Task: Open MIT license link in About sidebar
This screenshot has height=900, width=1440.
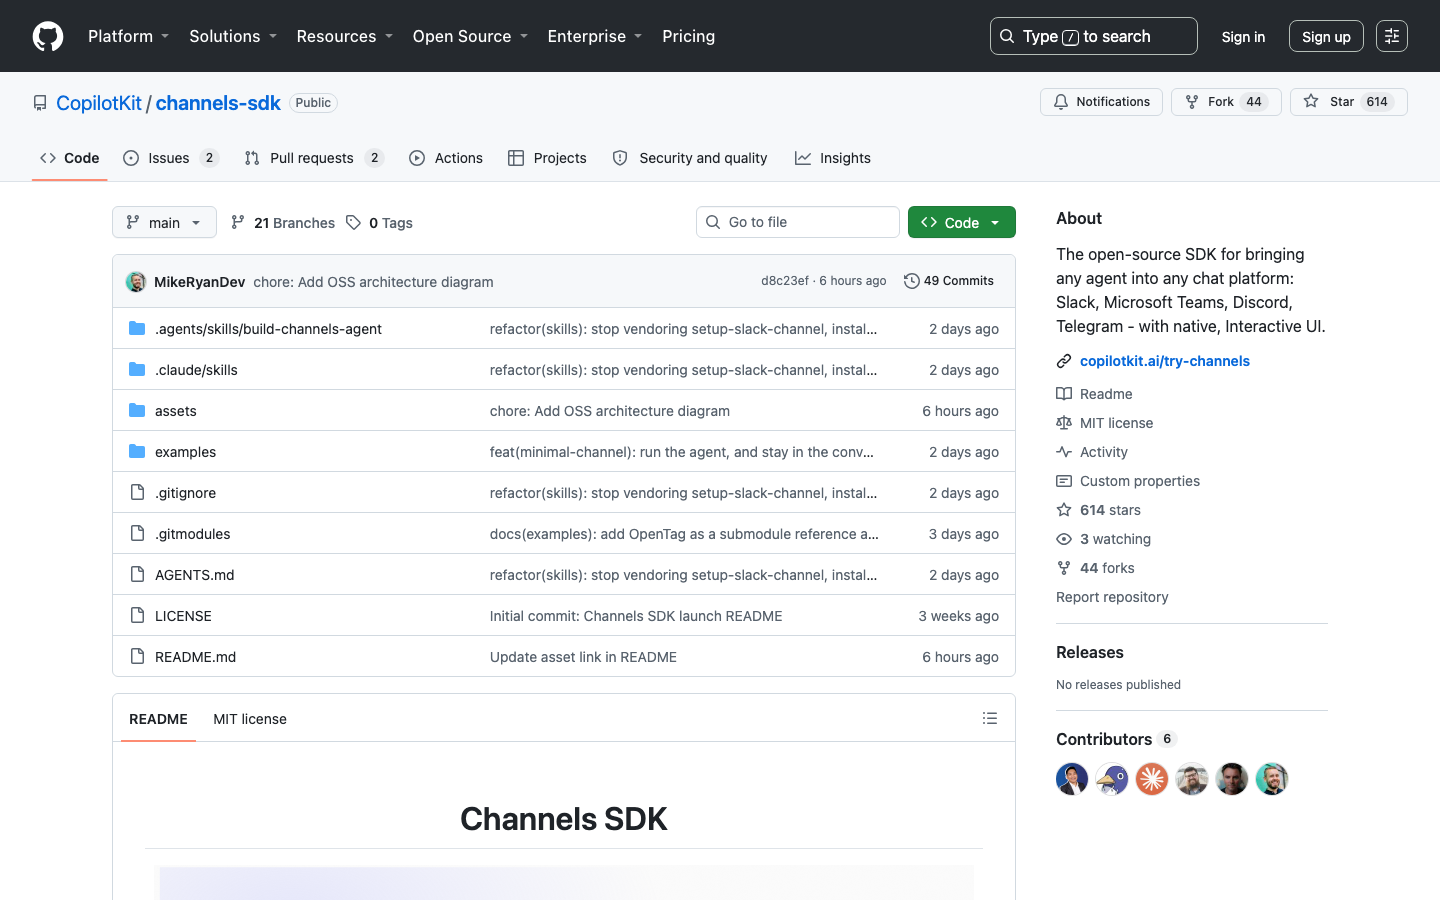Action: pyautogui.click(x=1105, y=423)
